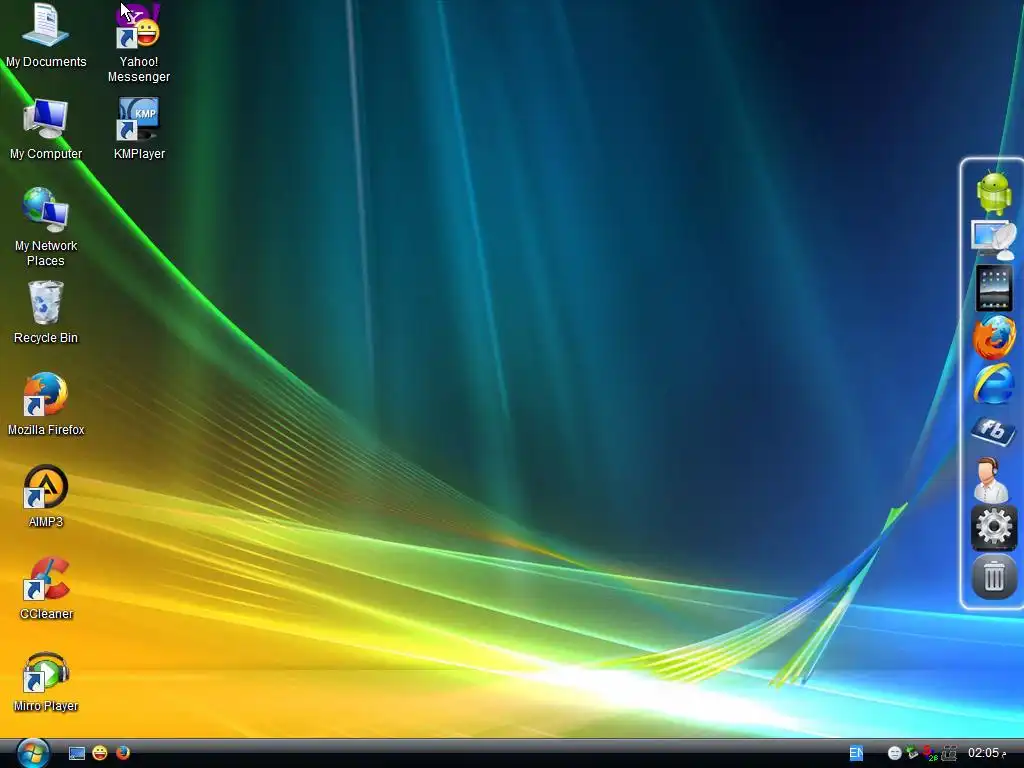Click Show Desktop in the quick launch

(x=77, y=754)
